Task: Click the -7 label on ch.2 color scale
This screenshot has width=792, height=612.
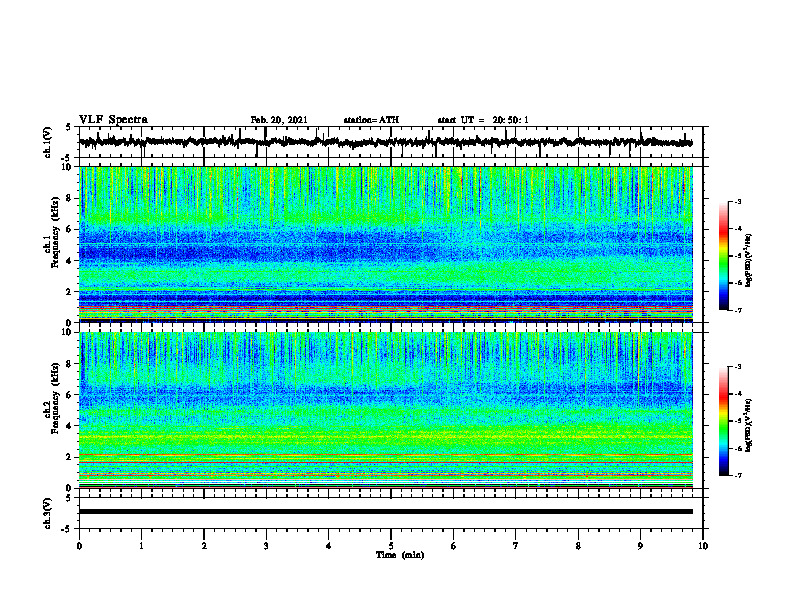Action: tap(738, 475)
